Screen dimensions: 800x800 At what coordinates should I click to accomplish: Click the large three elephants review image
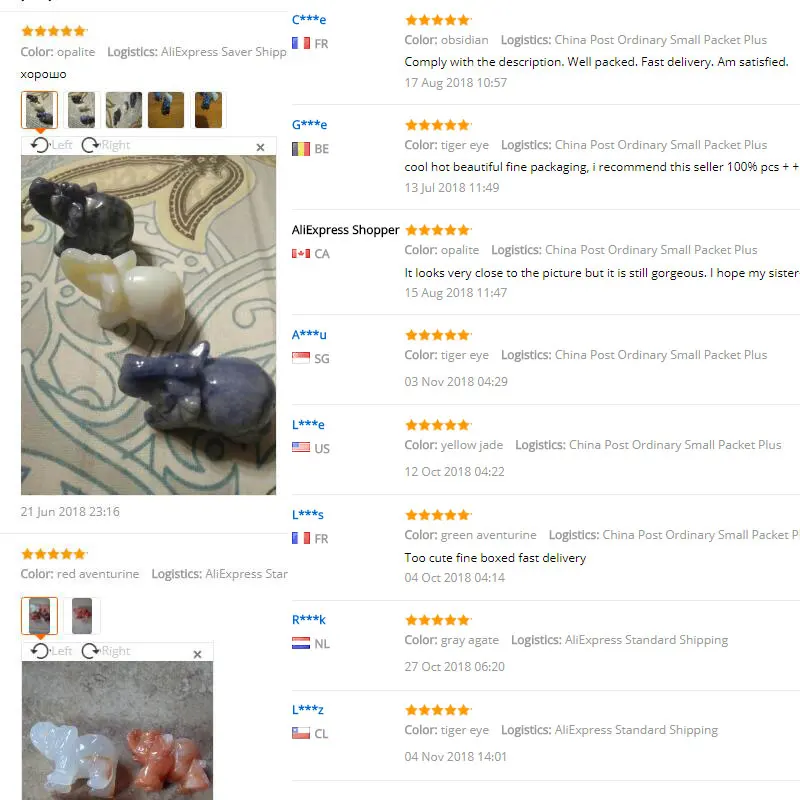tap(148, 325)
